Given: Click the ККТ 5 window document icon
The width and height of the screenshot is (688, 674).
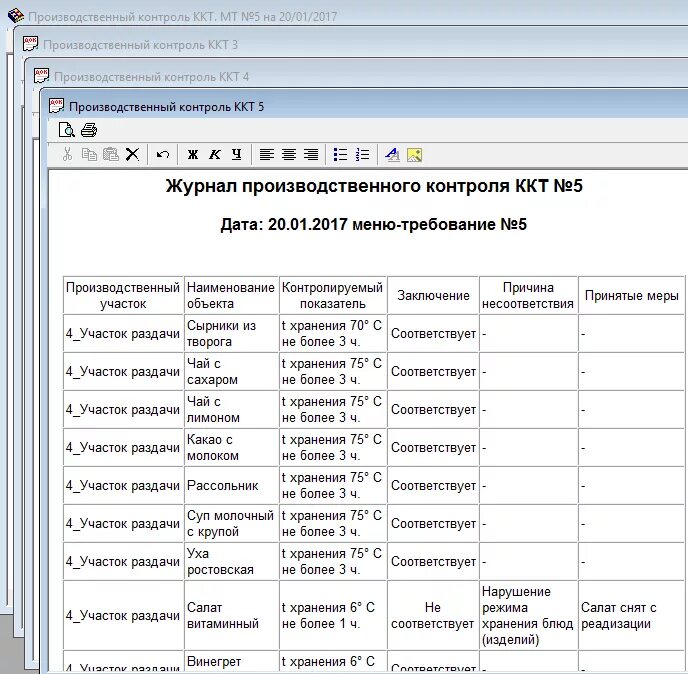Looking at the screenshot, I should point(56,106).
